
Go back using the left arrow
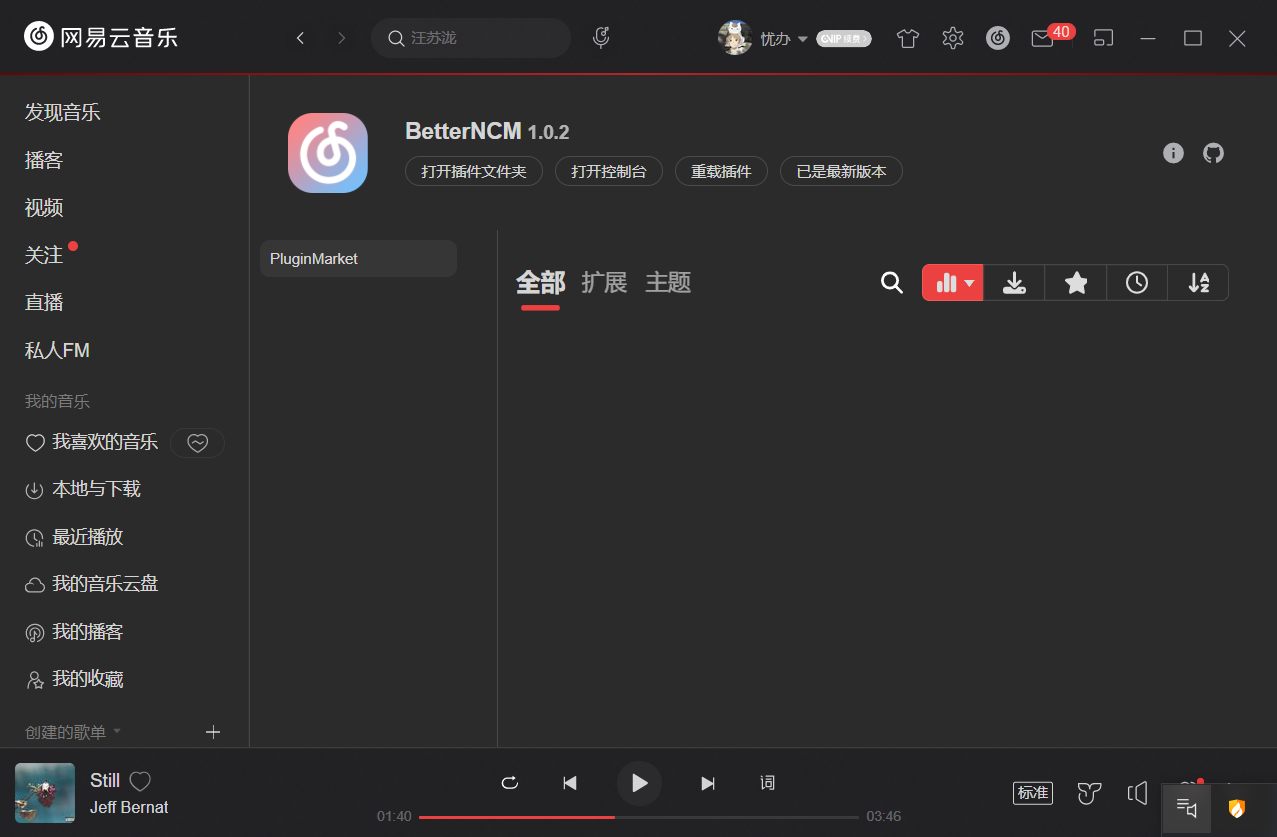pos(300,38)
